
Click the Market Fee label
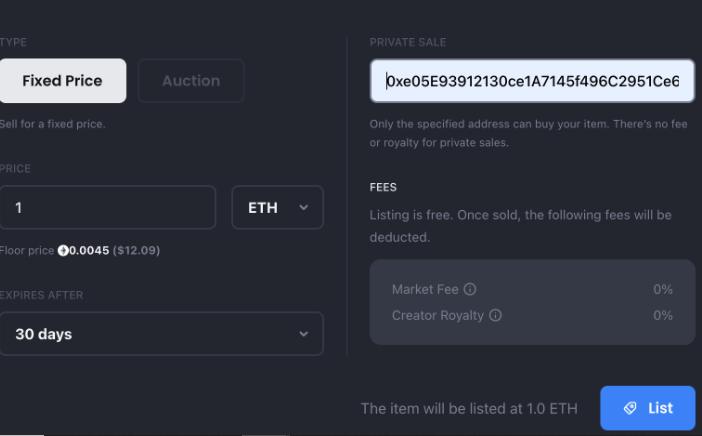point(425,289)
